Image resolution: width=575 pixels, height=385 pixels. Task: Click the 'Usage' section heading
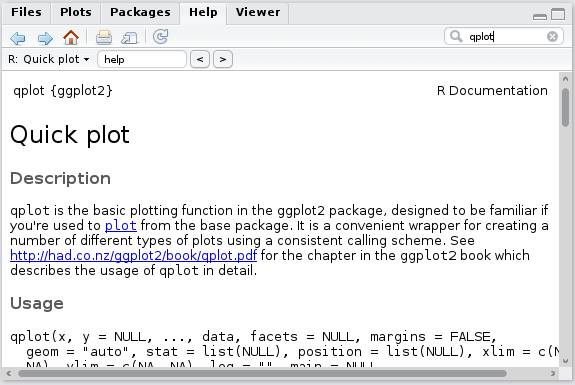coord(37,303)
